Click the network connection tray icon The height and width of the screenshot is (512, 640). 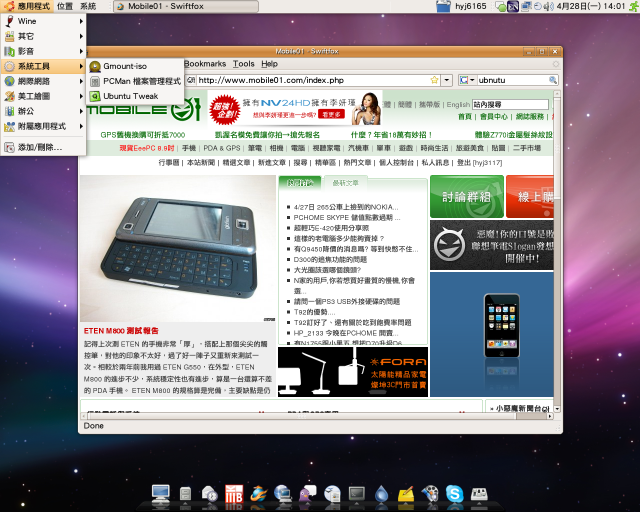click(x=527, y=6)
